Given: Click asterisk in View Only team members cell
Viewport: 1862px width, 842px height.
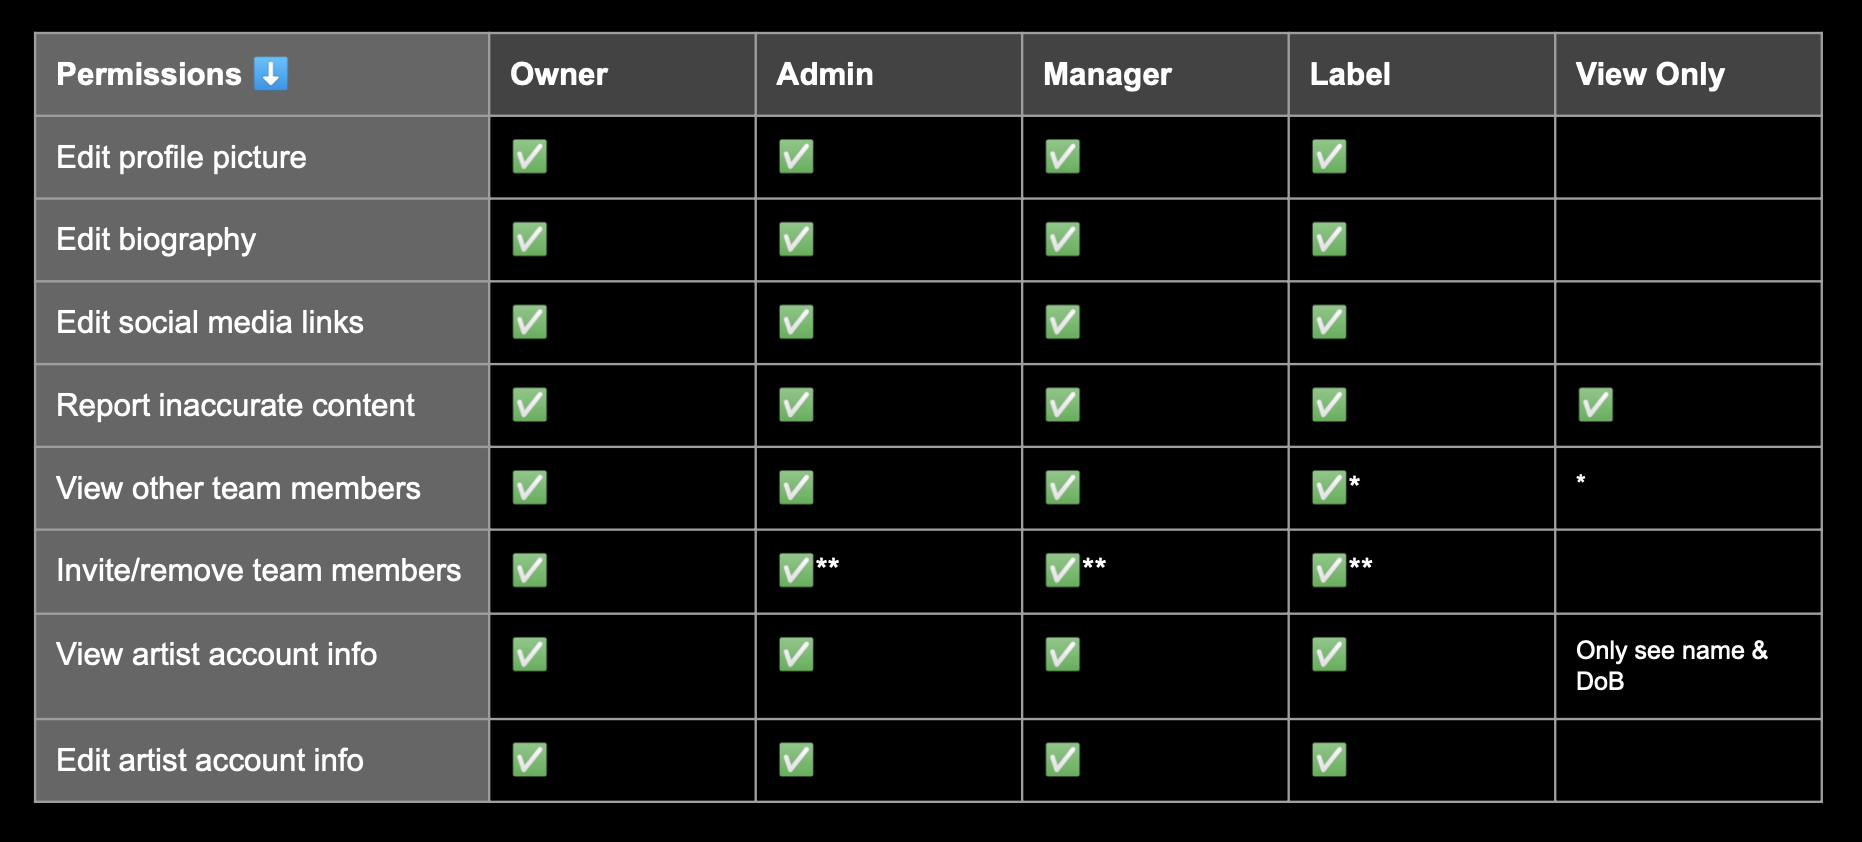Looking at the screenshot, I should click(1581, 481).
